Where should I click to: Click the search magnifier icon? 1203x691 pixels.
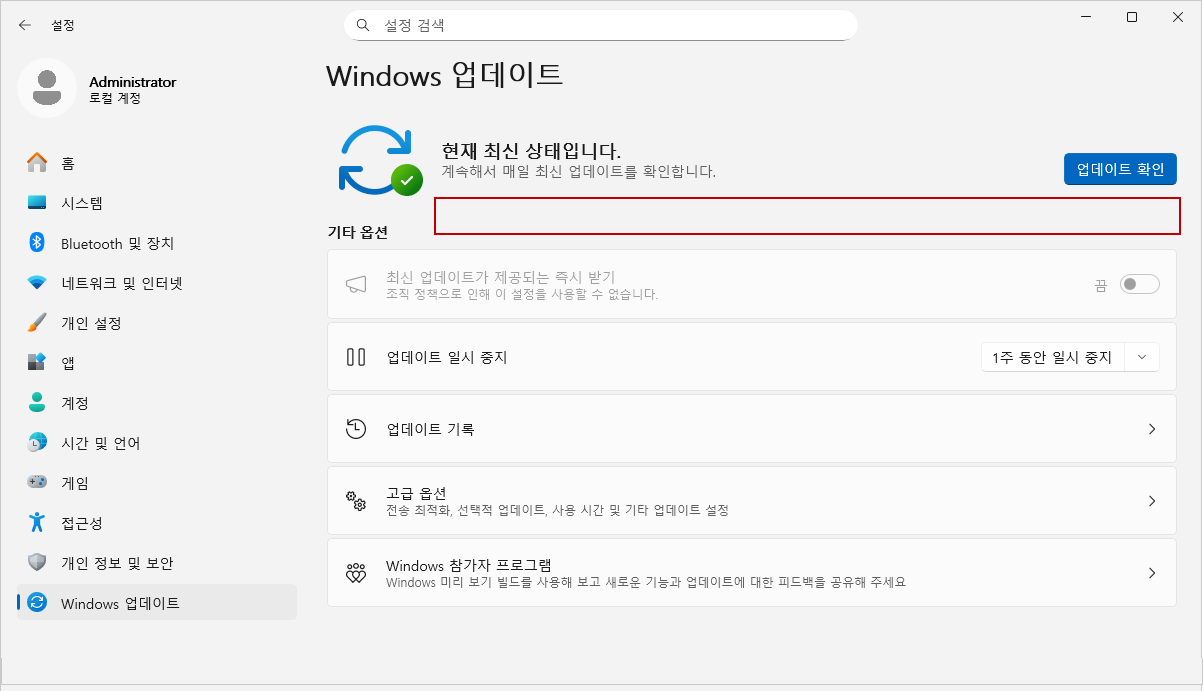pyautogui.click(x=364, y=25)
